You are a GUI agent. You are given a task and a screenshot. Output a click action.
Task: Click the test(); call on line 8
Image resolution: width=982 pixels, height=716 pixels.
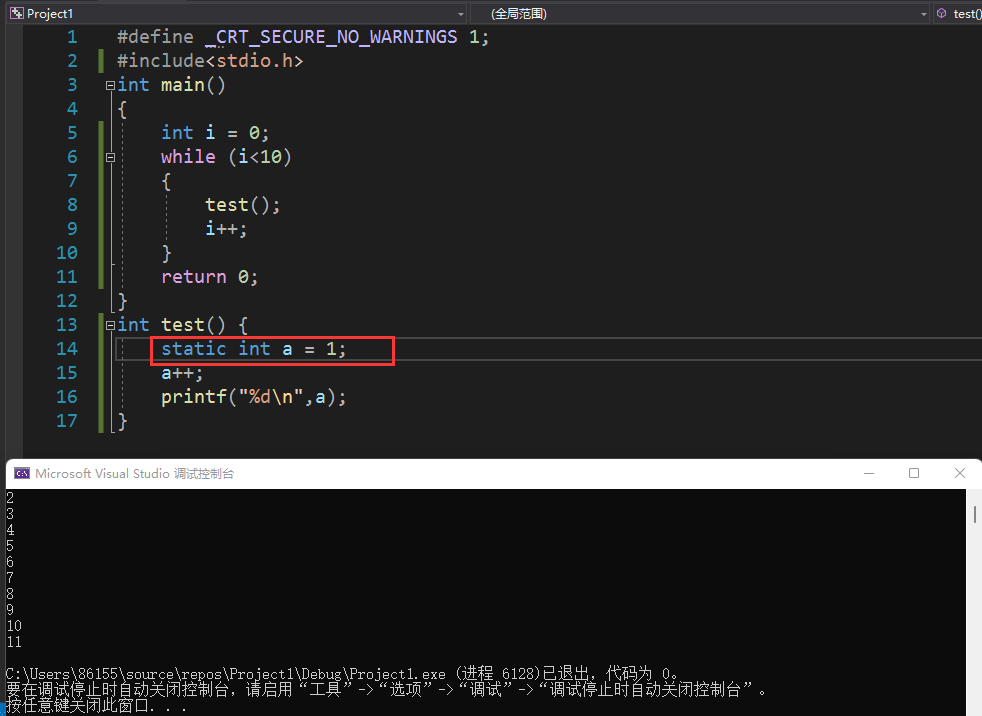pos(242,205)
